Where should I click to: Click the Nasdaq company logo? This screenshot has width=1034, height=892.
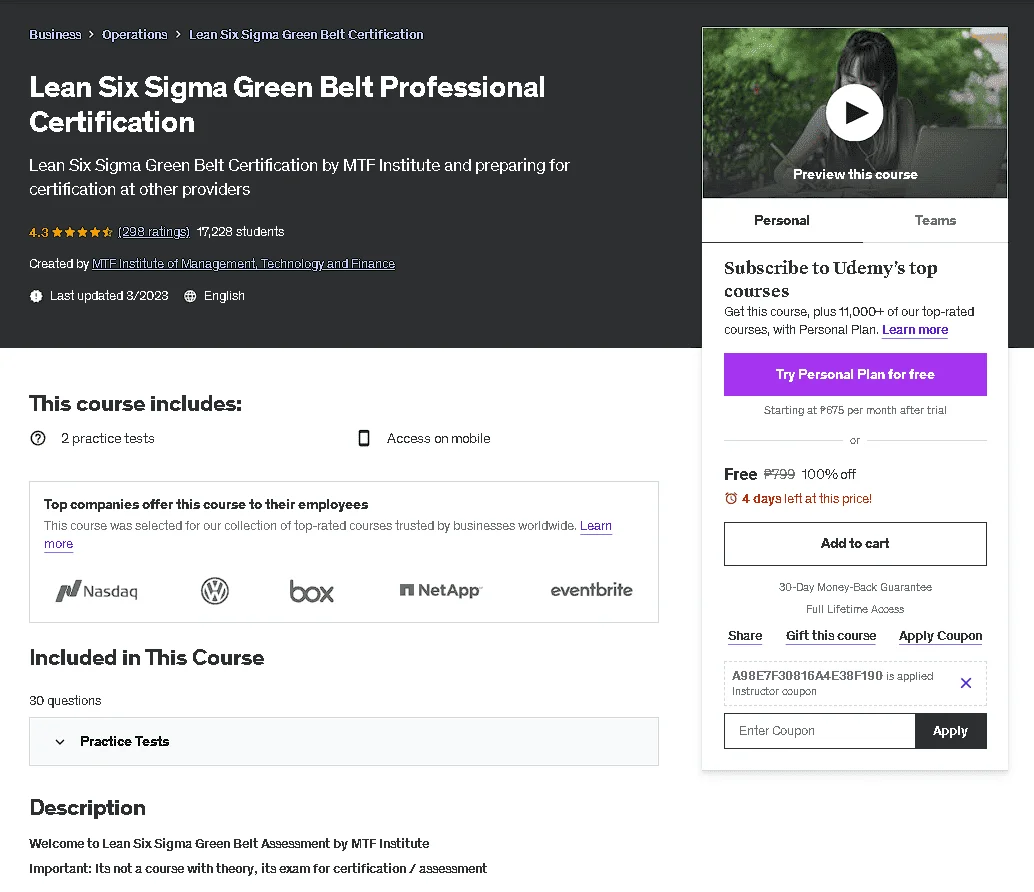(x=97, y=591)
